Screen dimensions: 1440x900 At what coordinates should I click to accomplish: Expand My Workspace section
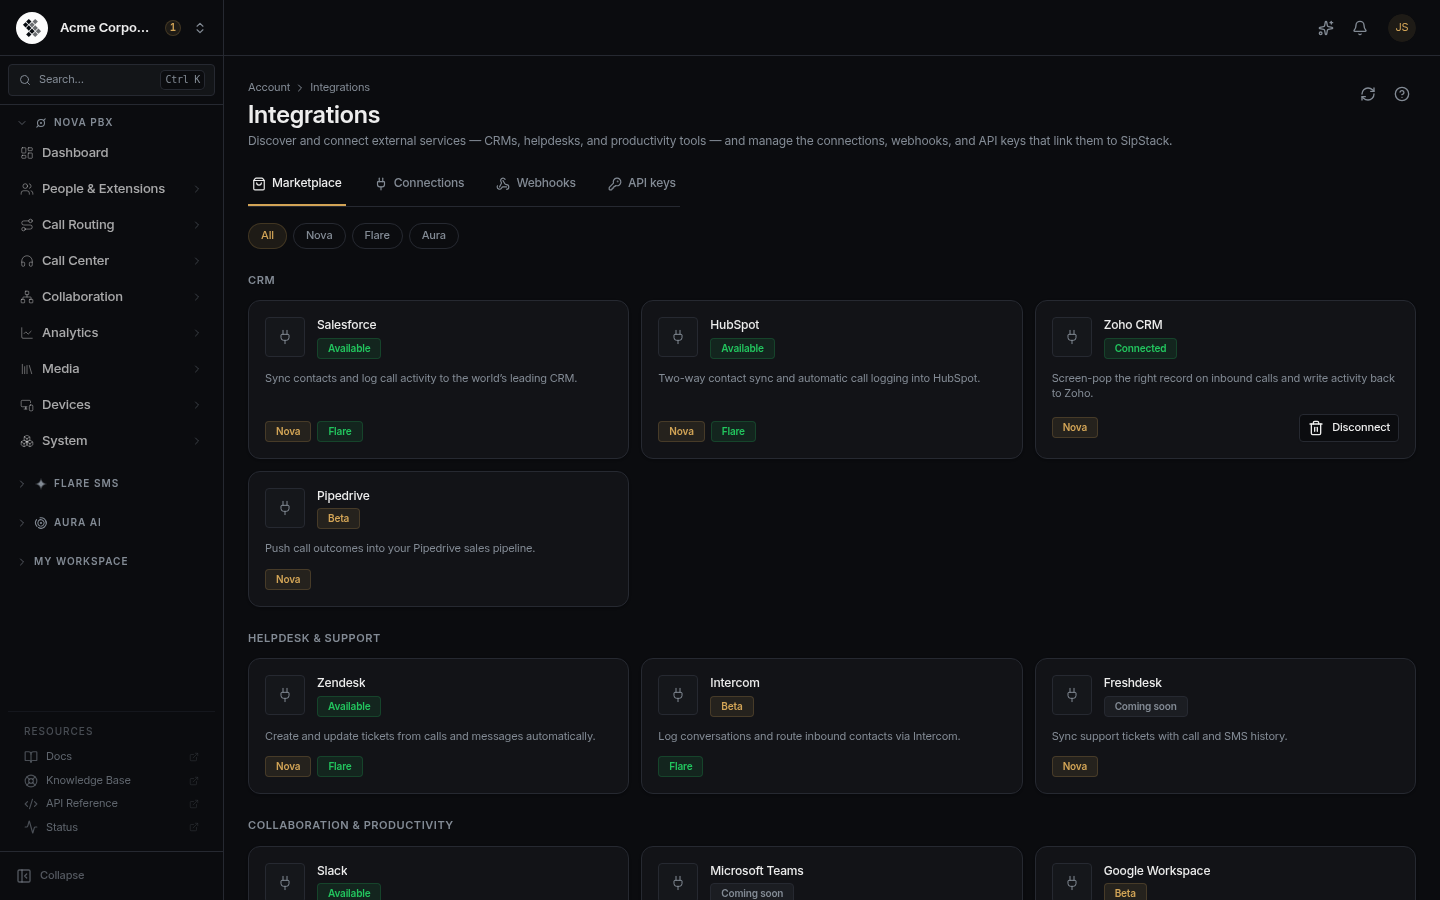pos(22,562)
